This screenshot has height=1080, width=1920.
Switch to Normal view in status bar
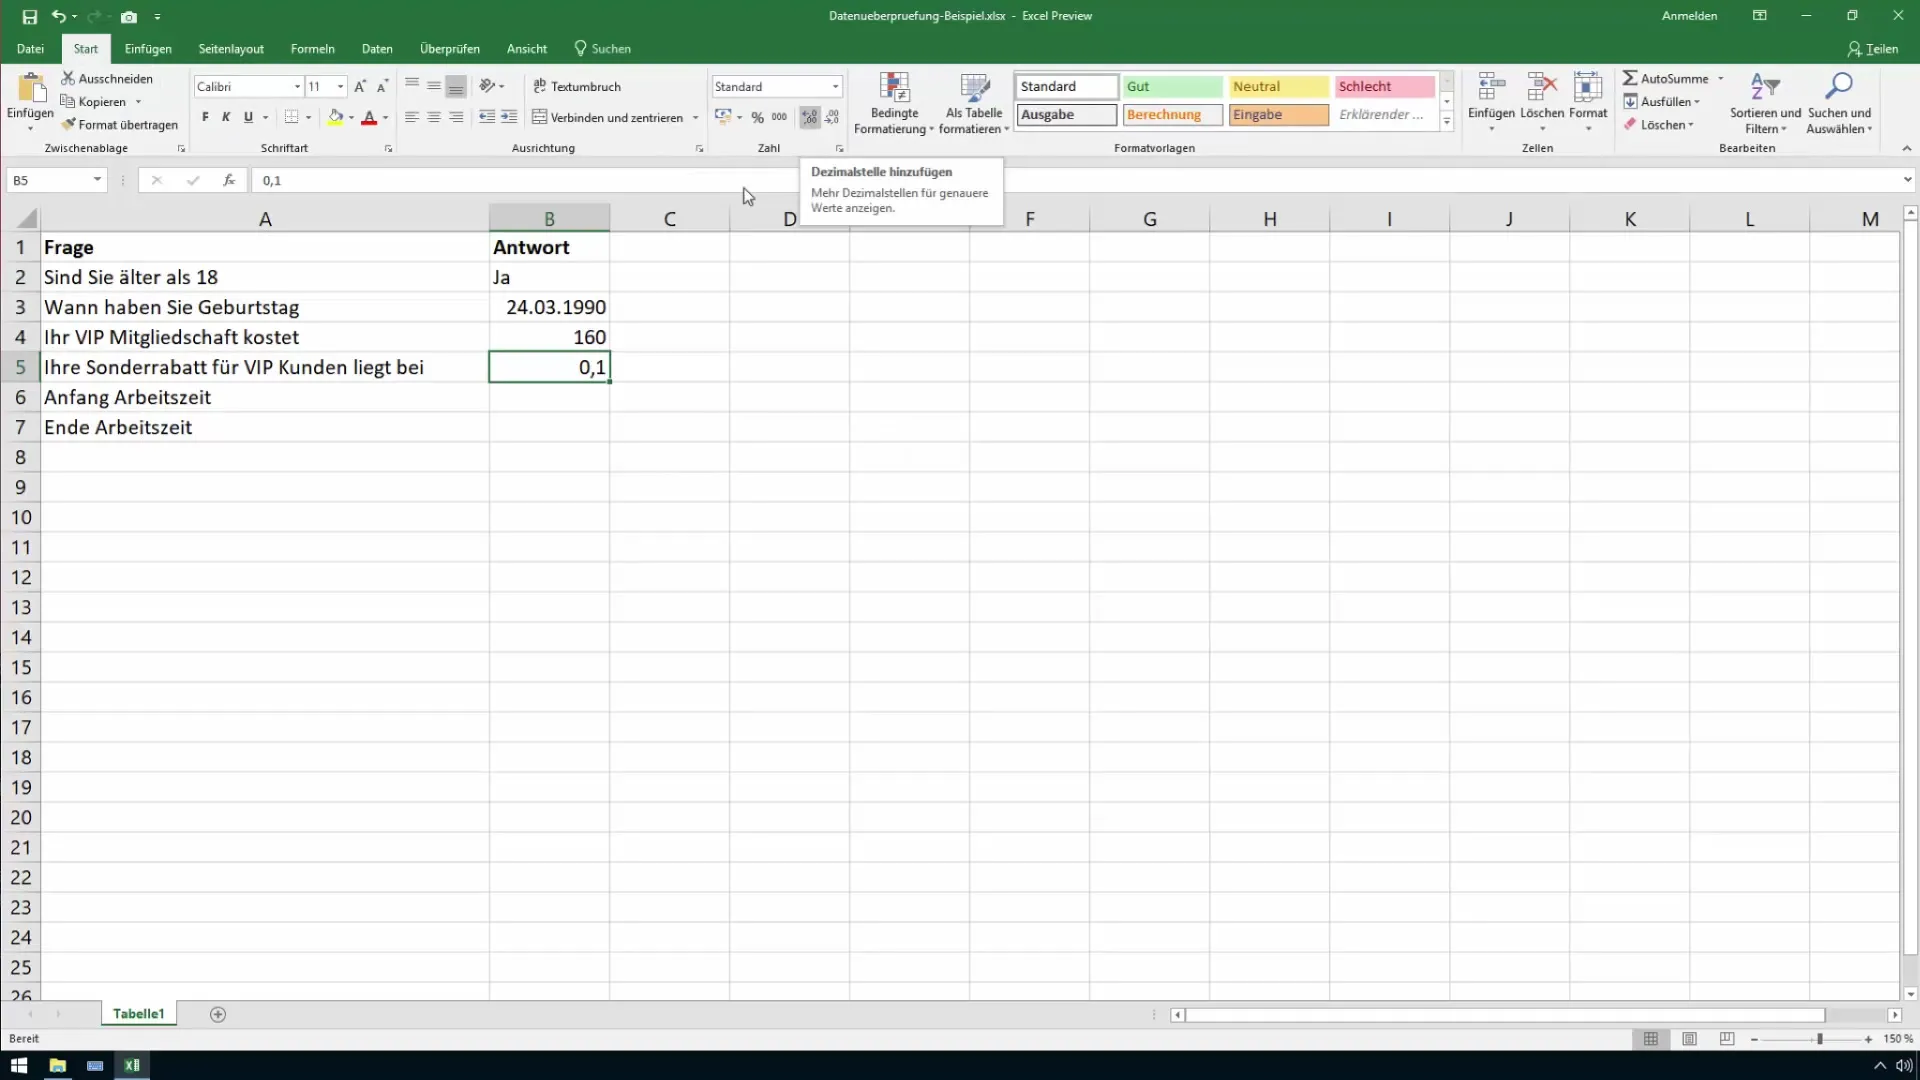pyautogui.click(x=1651, y=1039)
